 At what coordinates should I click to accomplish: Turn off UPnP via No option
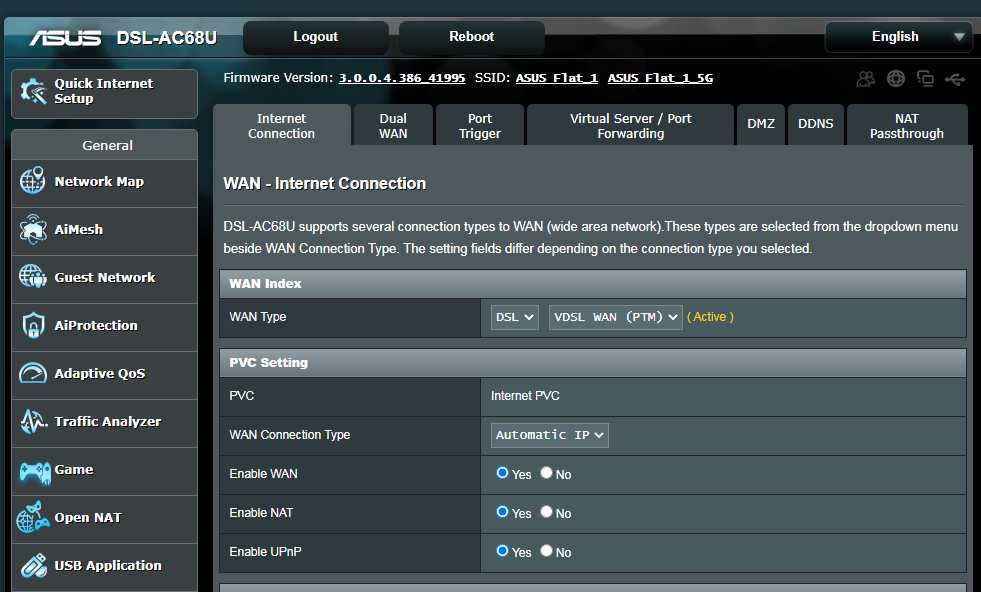point(547,551)
